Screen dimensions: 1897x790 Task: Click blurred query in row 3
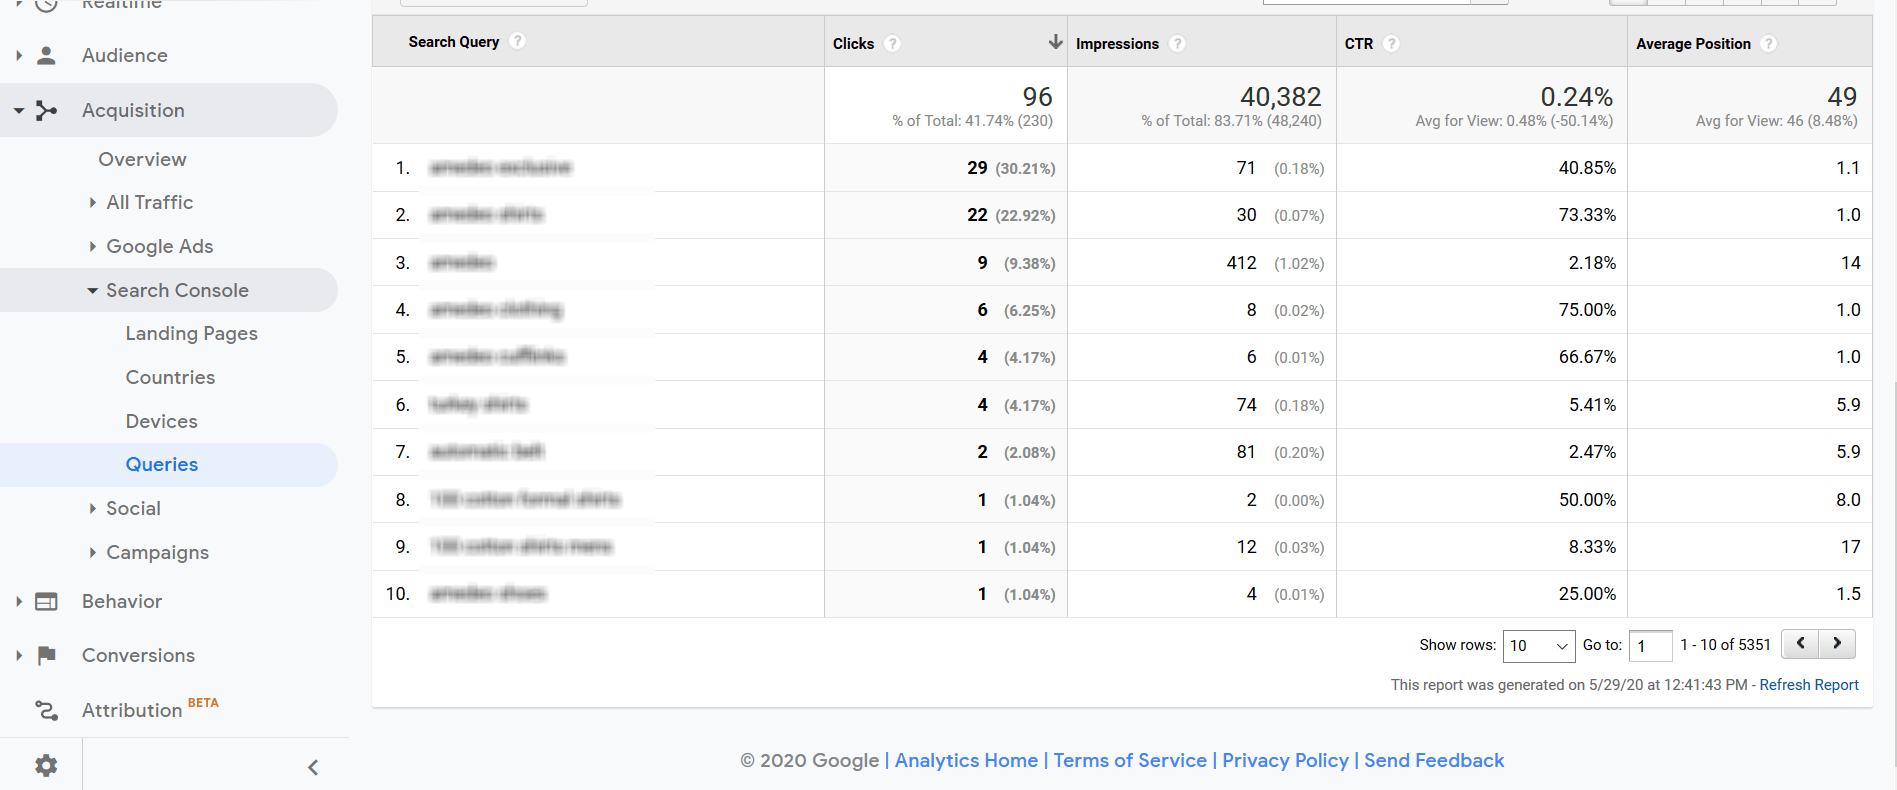[x=462, y=262]
